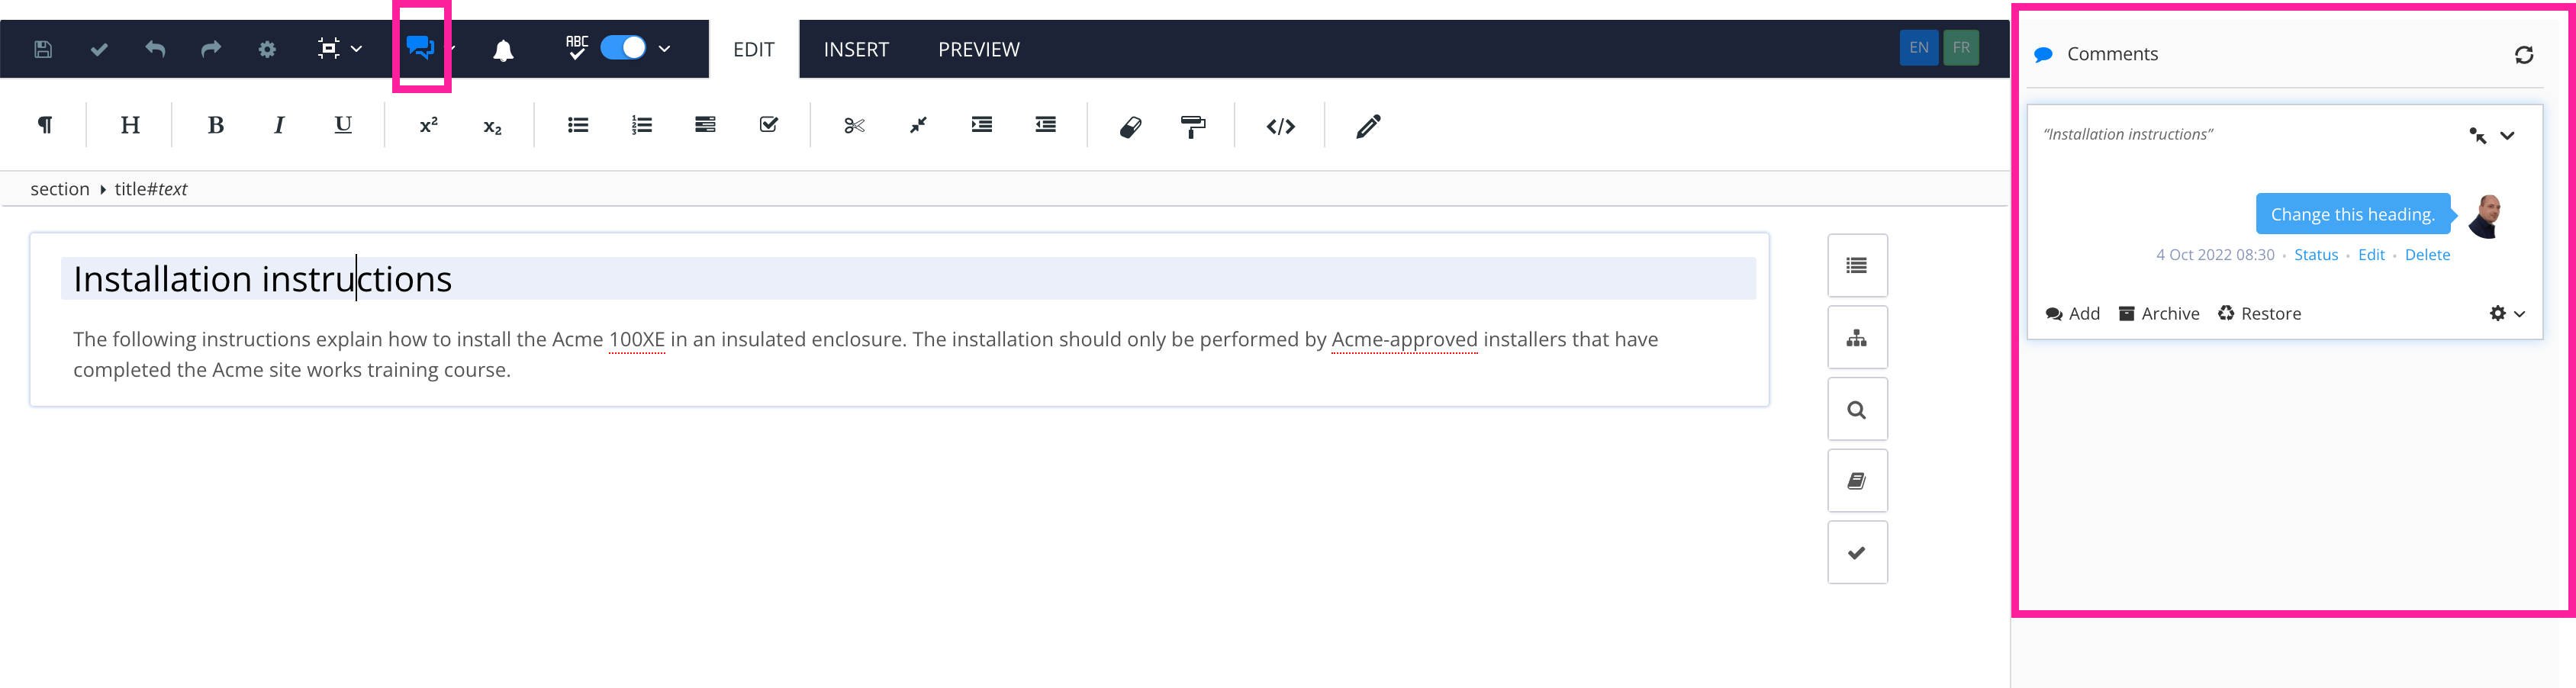2576x688 pixels.
Task: Expand the chevron next to the toggle switch
Action: [x=664, y=47]
